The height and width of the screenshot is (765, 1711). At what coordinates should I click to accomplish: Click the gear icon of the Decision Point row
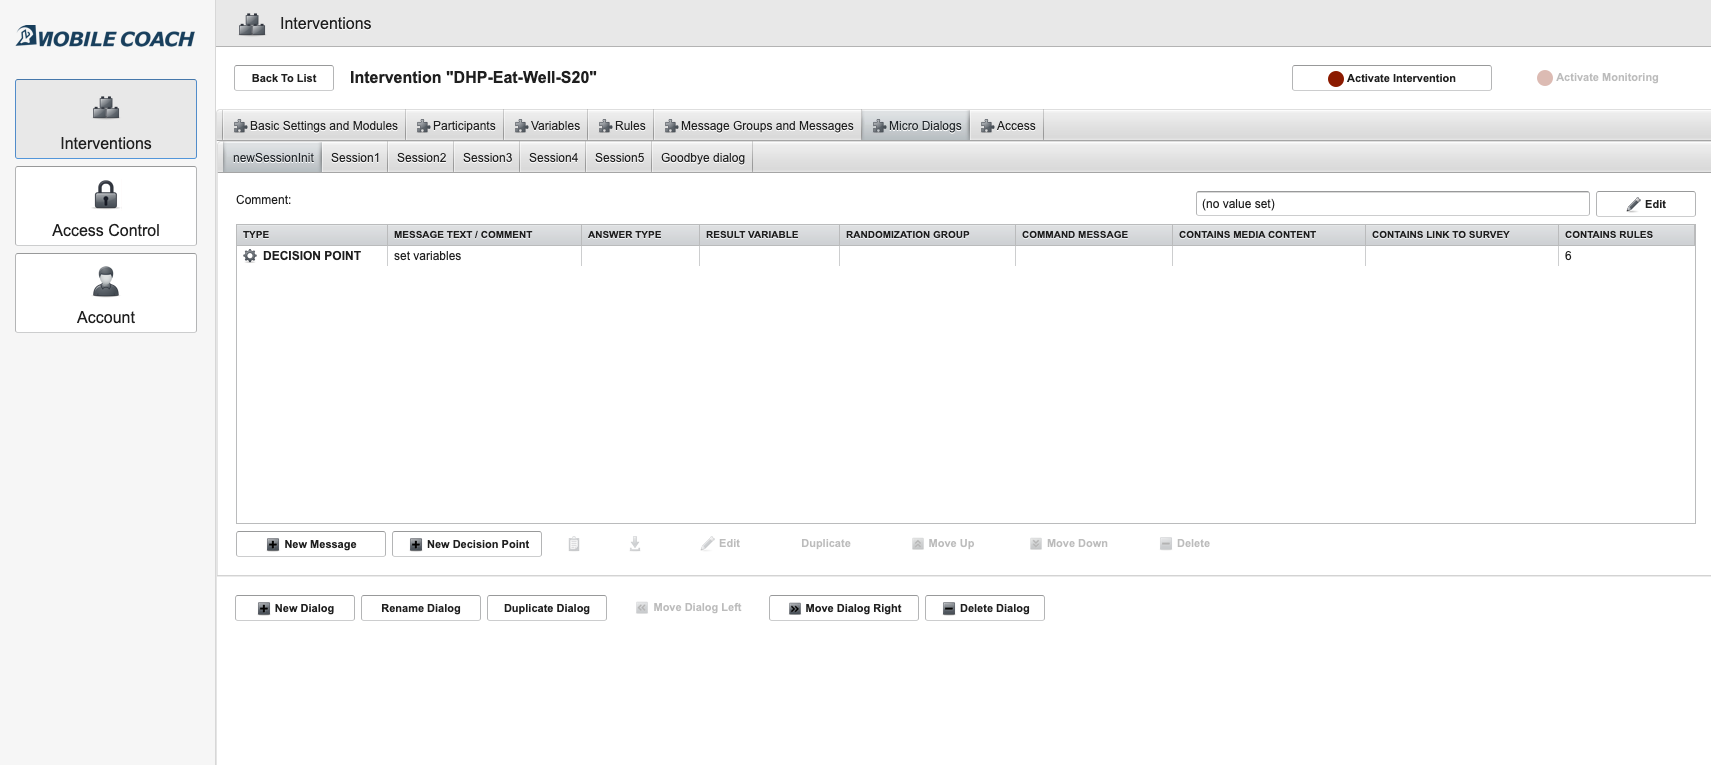point(250,256)
